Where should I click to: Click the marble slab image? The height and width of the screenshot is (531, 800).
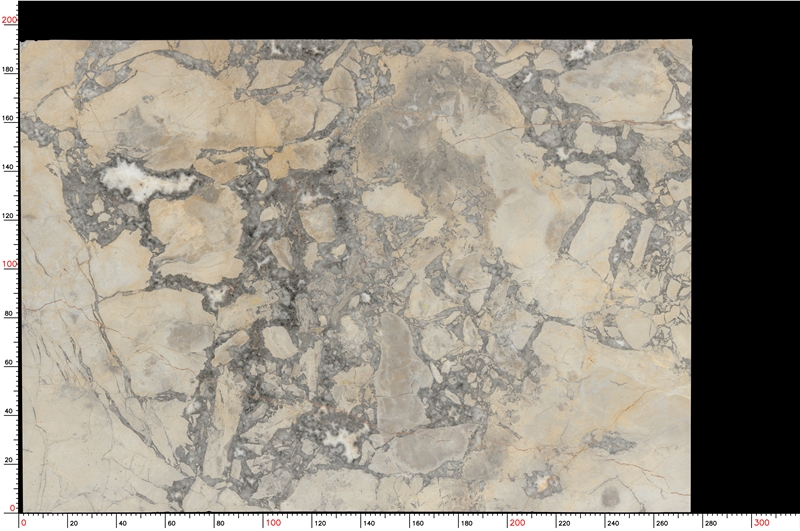[x=356, y=276]
